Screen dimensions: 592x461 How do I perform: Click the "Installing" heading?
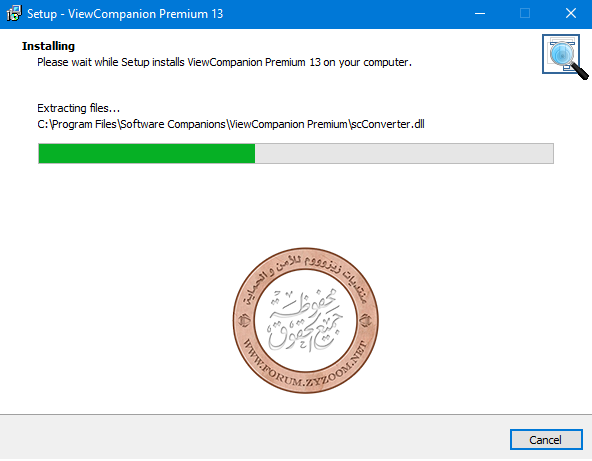click(48, 46)
